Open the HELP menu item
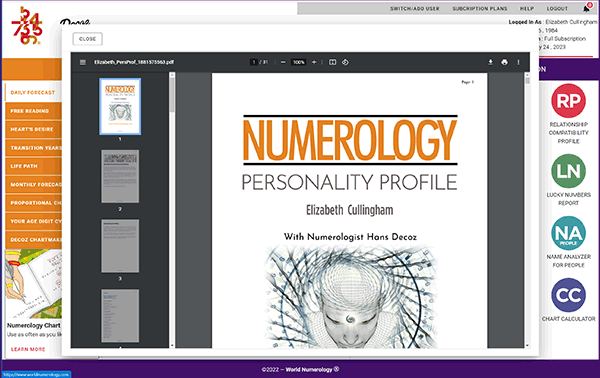The image size is (600, 378). [527, 8]
